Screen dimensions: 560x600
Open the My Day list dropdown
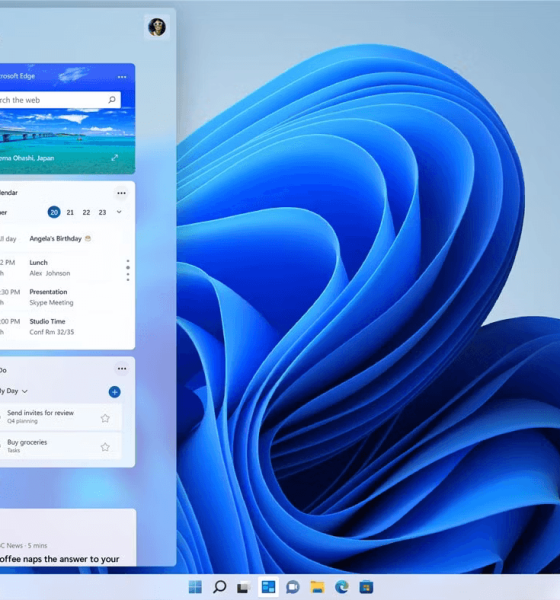point(14,391)
